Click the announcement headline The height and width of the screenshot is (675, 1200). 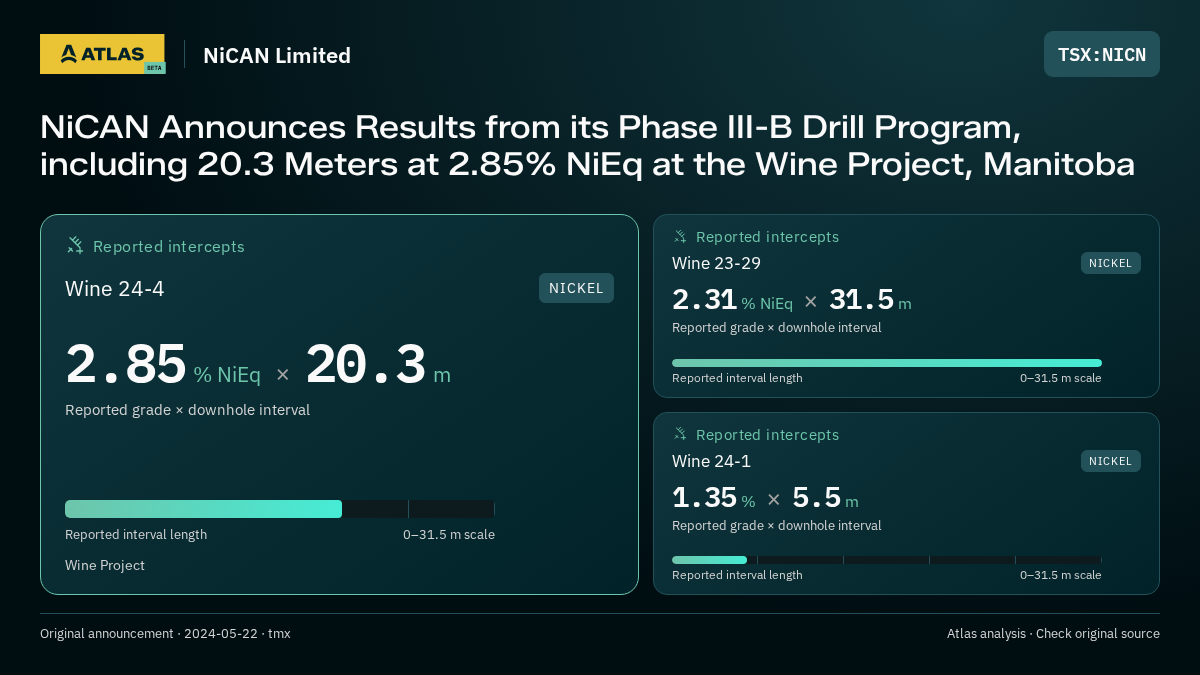point(587,146)
